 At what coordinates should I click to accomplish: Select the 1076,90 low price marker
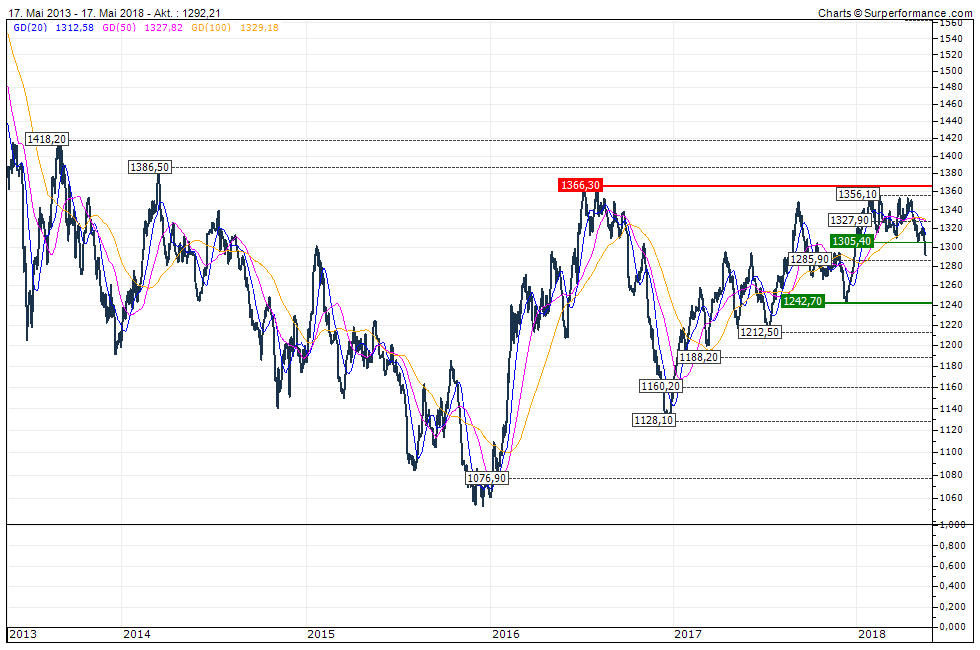(486, 479)
